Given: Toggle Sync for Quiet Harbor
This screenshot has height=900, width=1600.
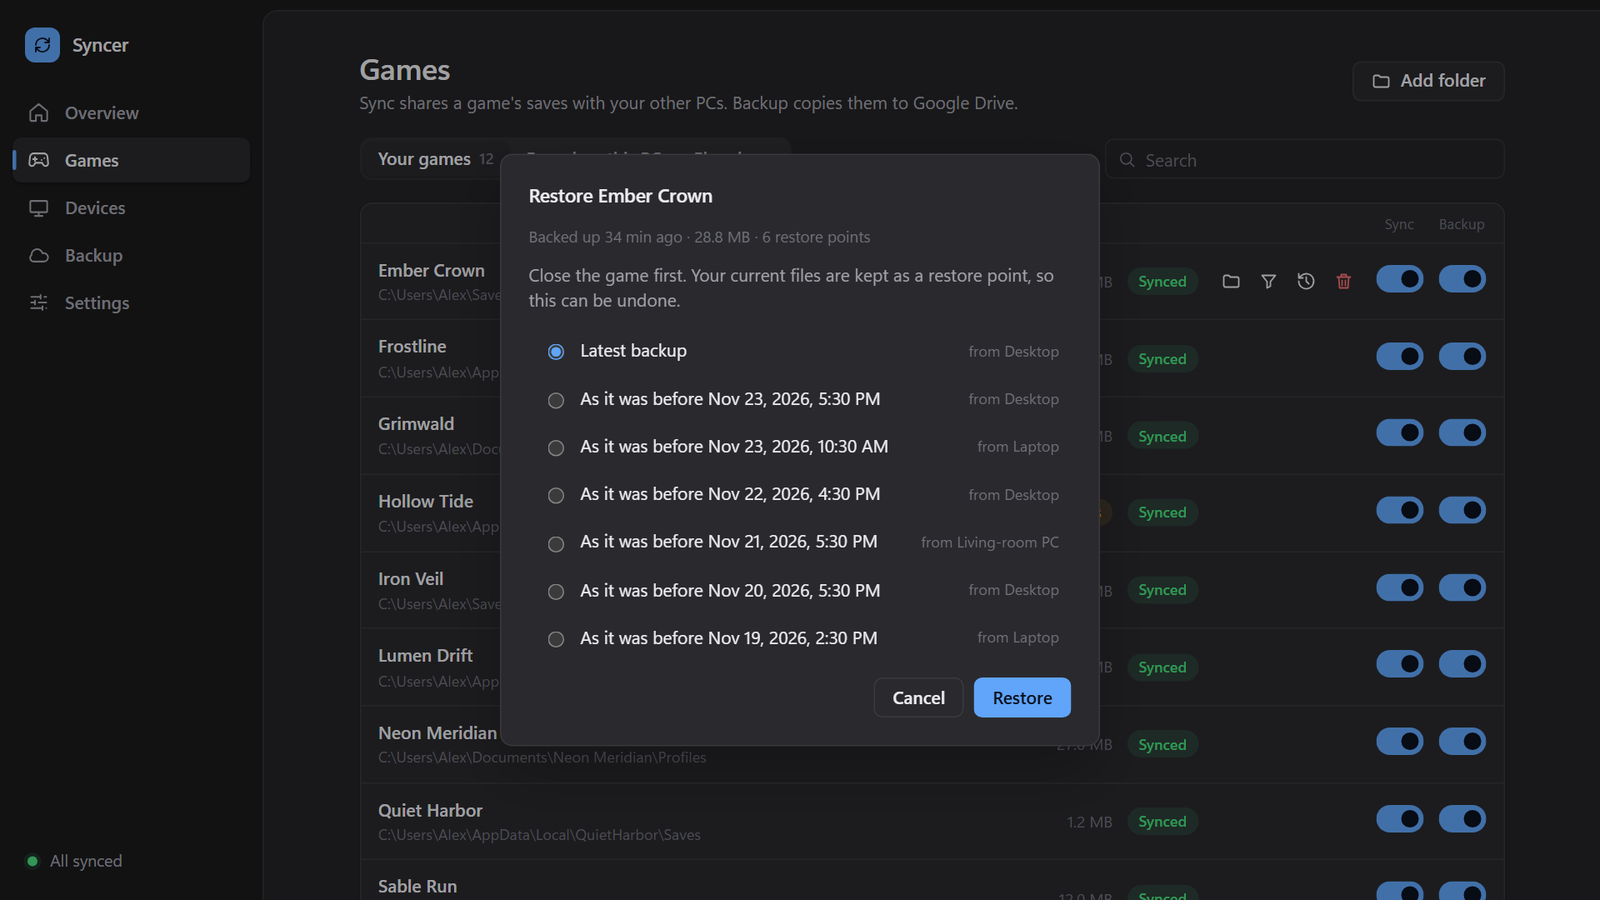Looking at the screenshot, I should tap(1400, 819).
